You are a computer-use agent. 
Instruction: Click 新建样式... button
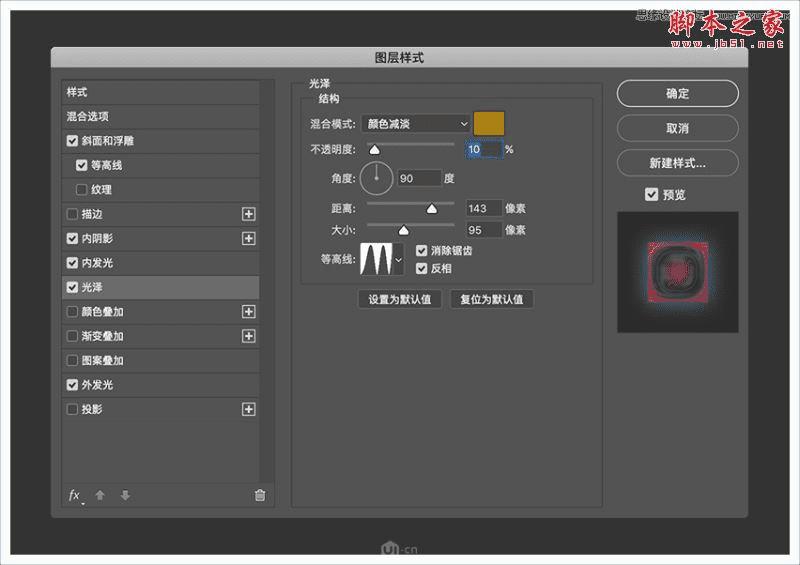tap(678, 163)
